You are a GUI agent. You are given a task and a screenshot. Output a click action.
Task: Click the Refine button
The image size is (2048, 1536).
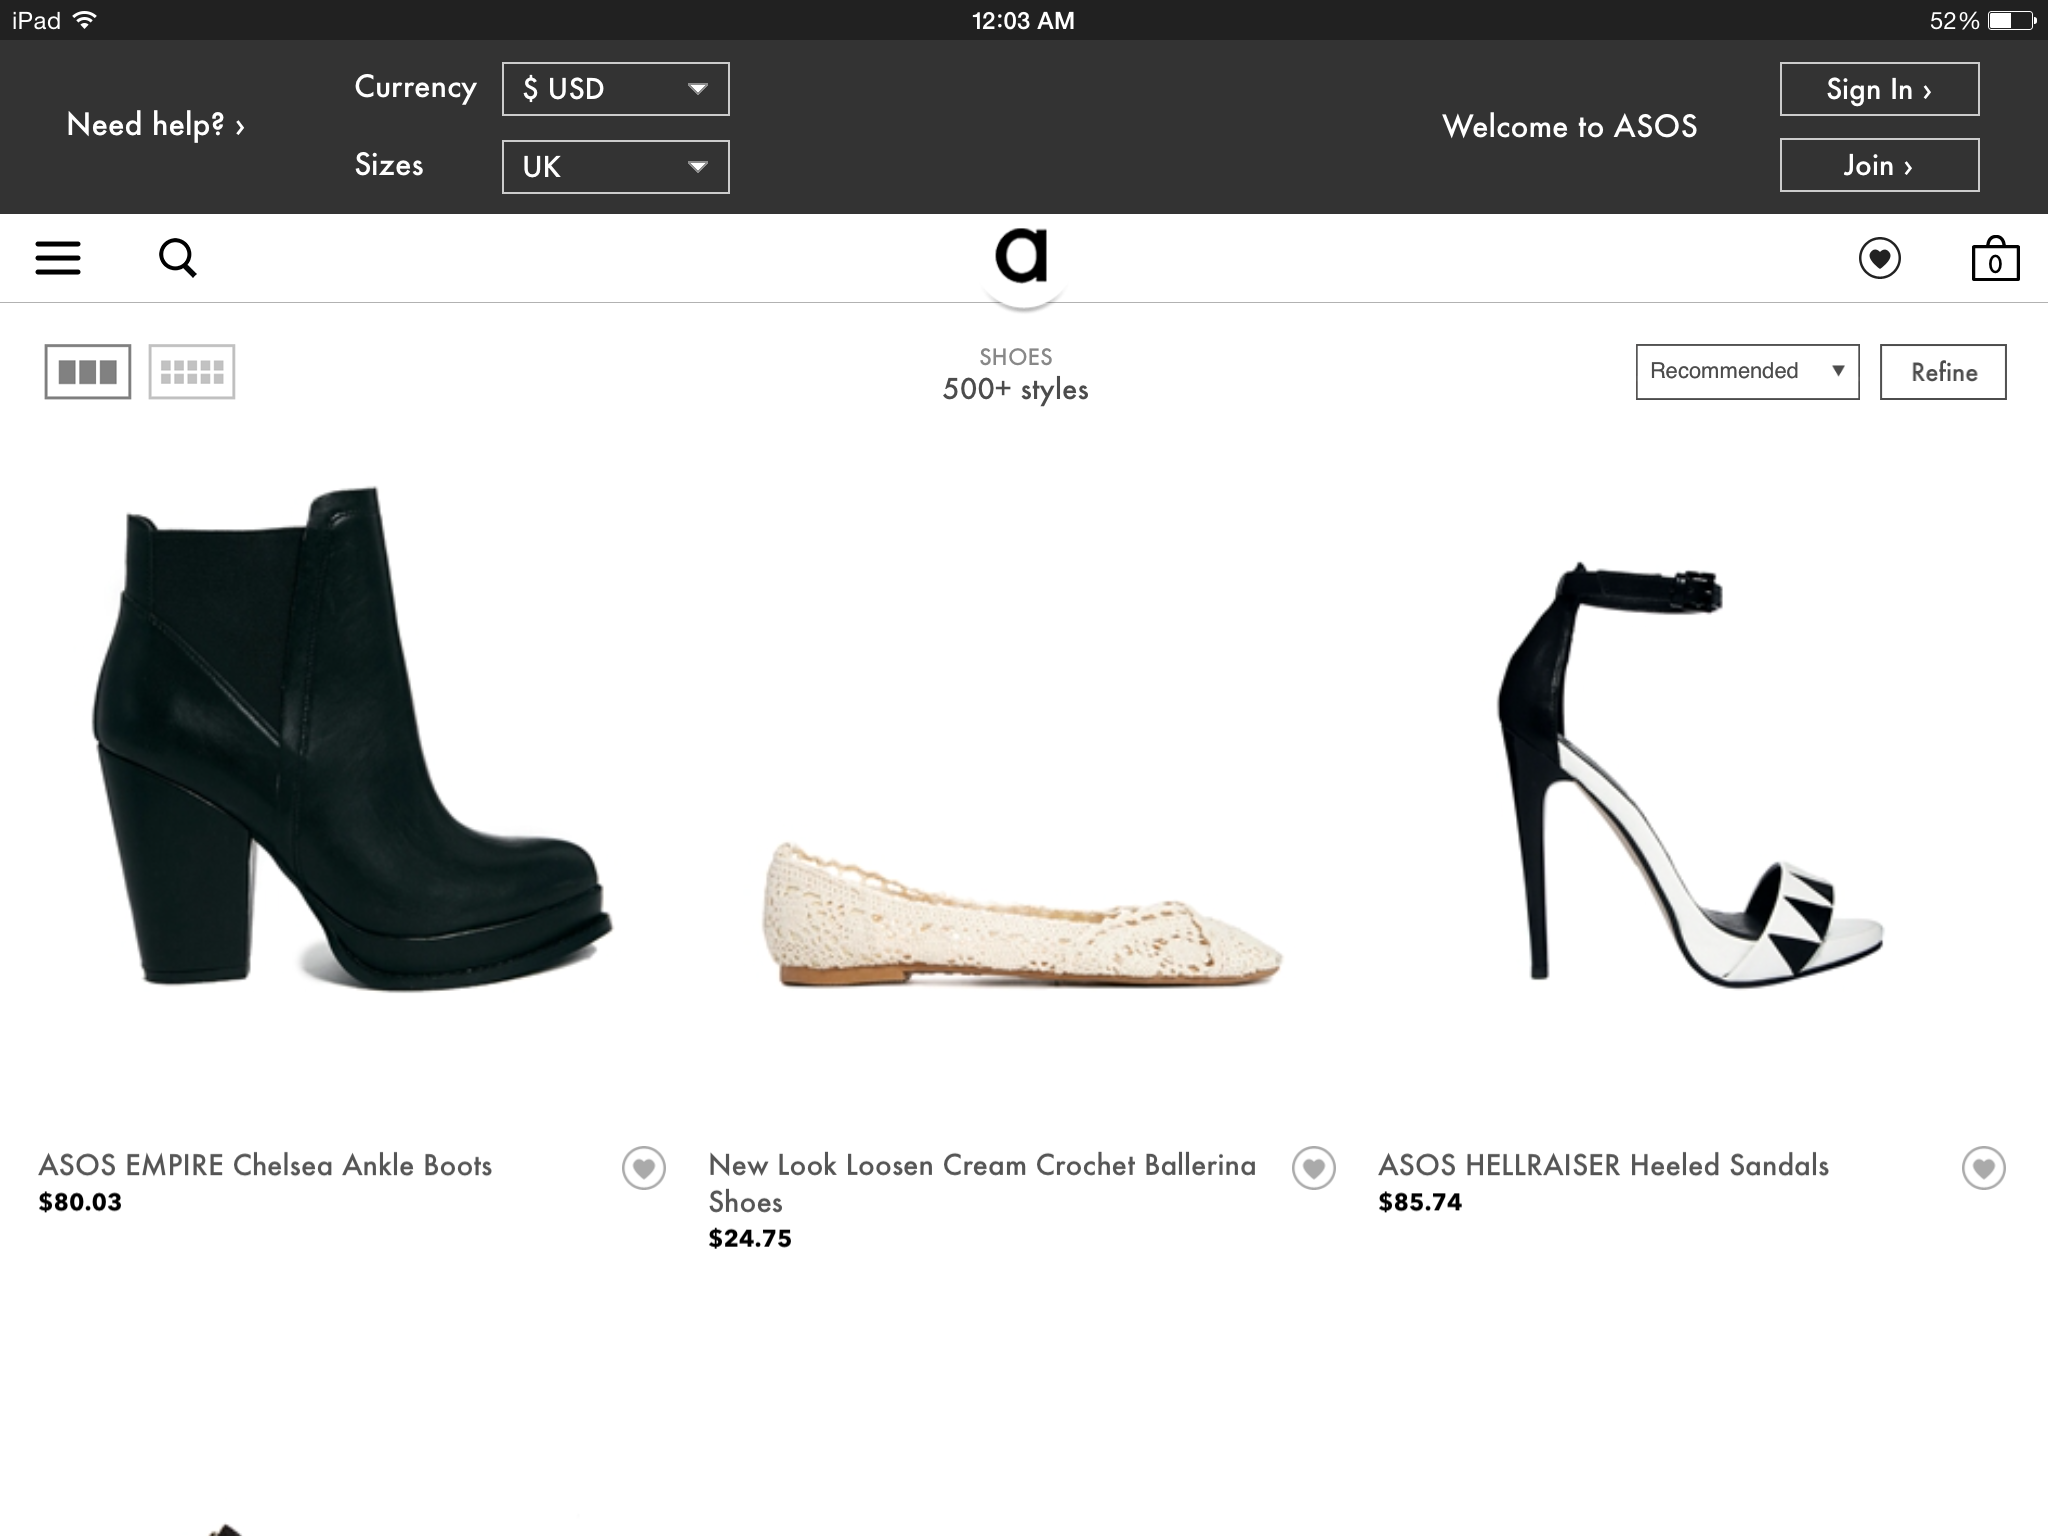click(1943, 372)
